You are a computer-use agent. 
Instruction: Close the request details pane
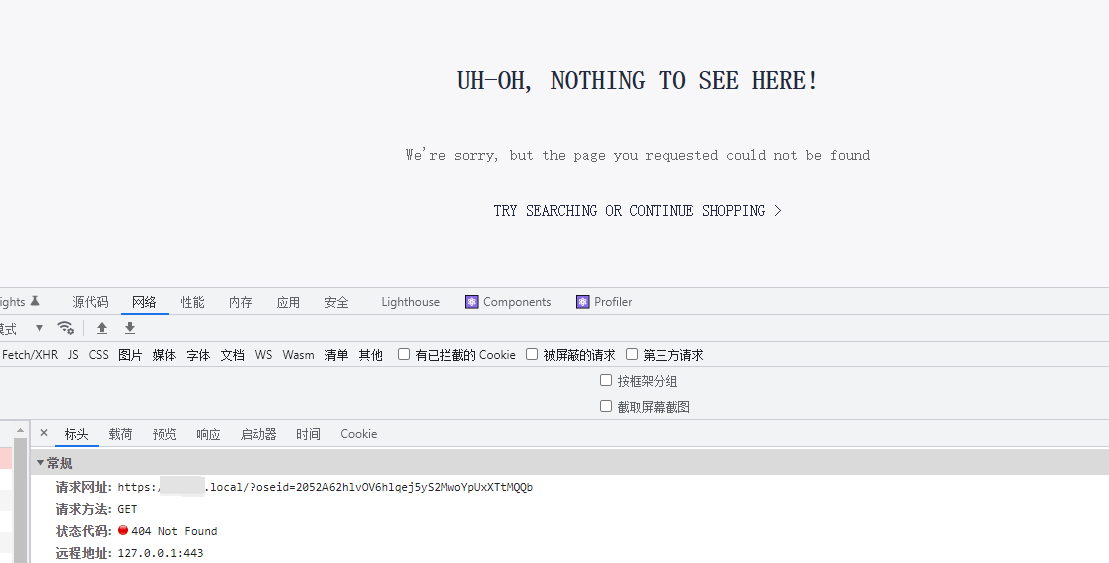click(44, 433)
